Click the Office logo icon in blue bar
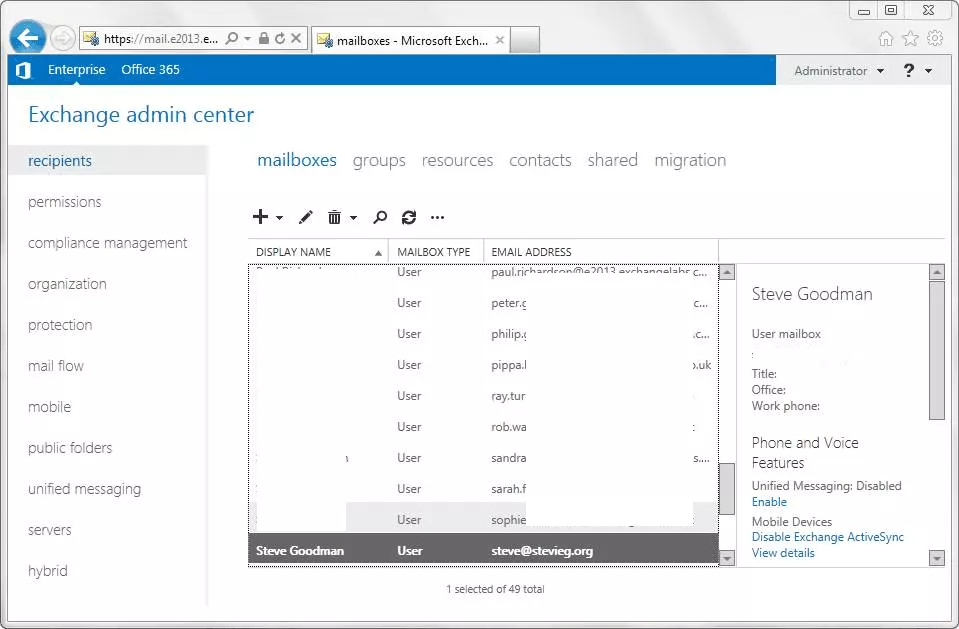 [23, 70]
